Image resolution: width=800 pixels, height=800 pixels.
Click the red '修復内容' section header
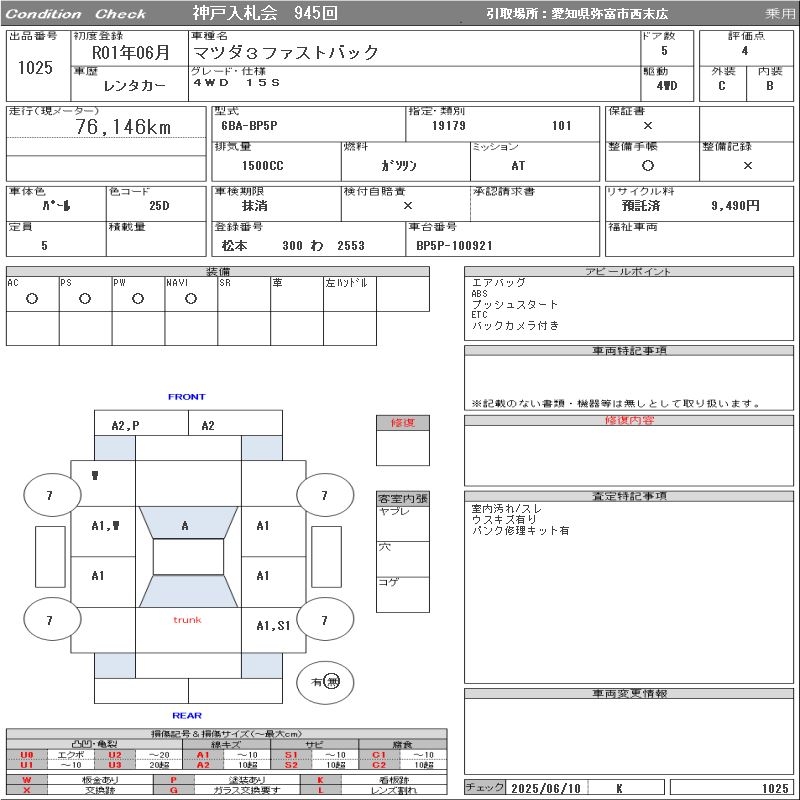coord(629,420)
